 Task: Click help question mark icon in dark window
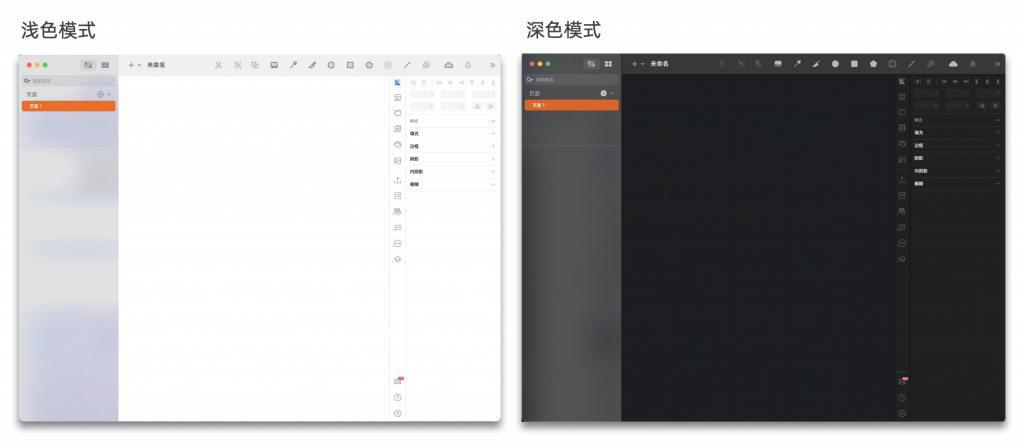pyautogui.click(x=901, y=398)
